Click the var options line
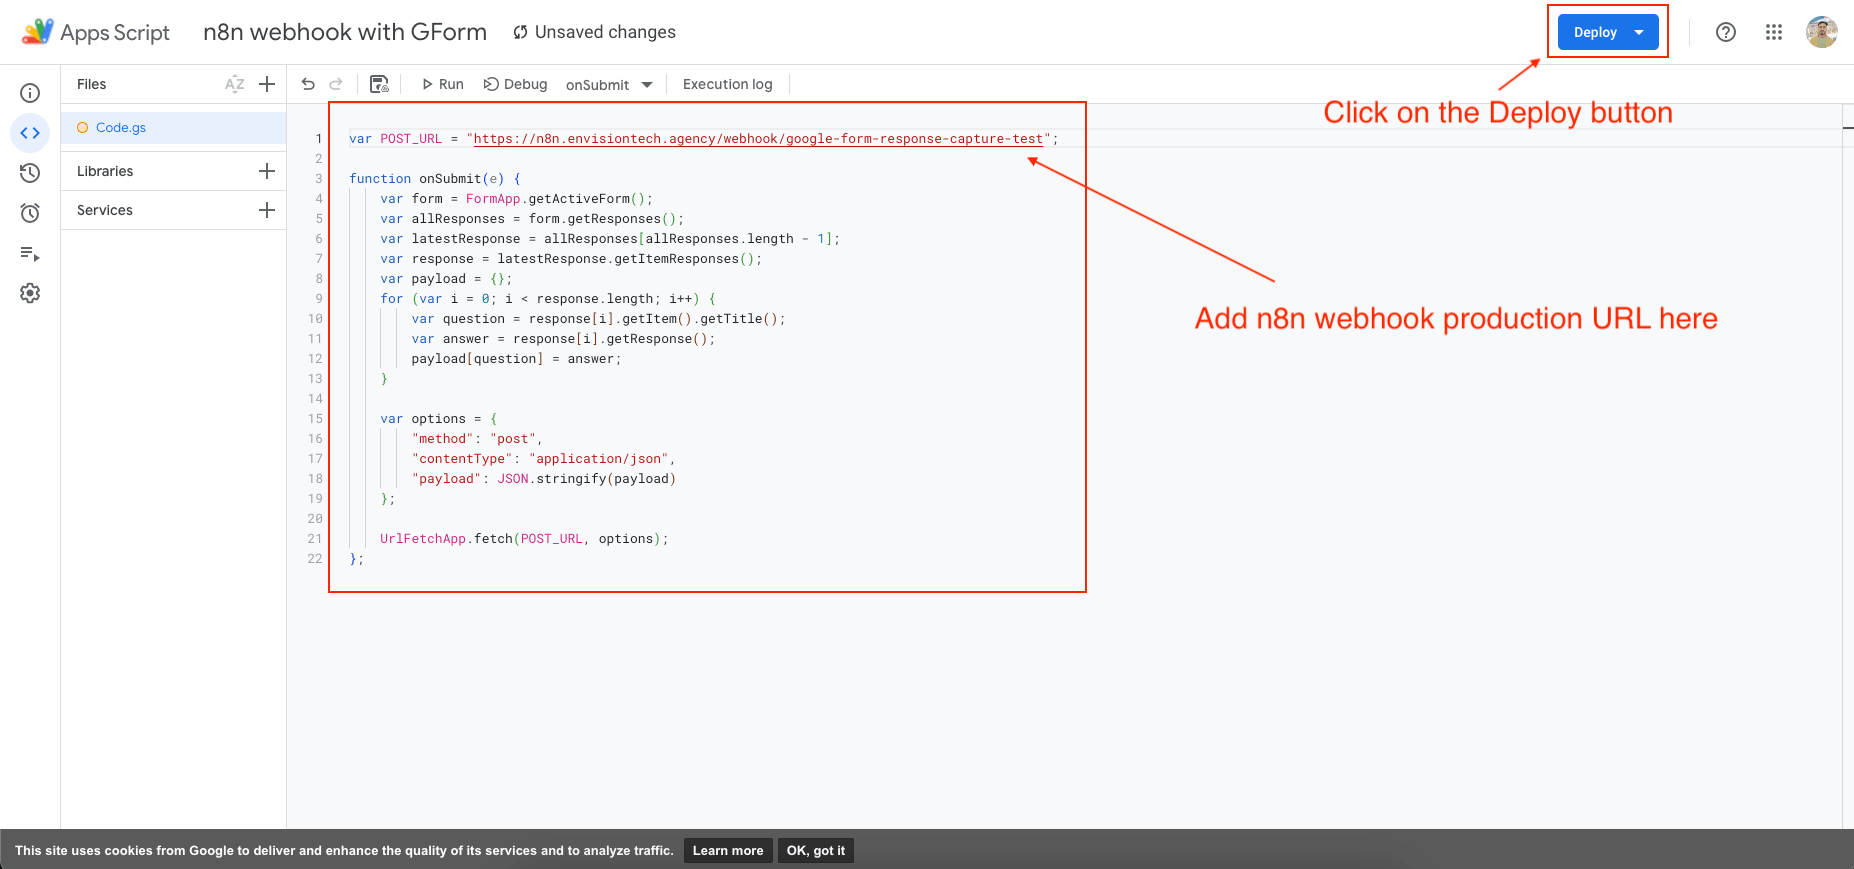1854x869 pixels. 439,419
